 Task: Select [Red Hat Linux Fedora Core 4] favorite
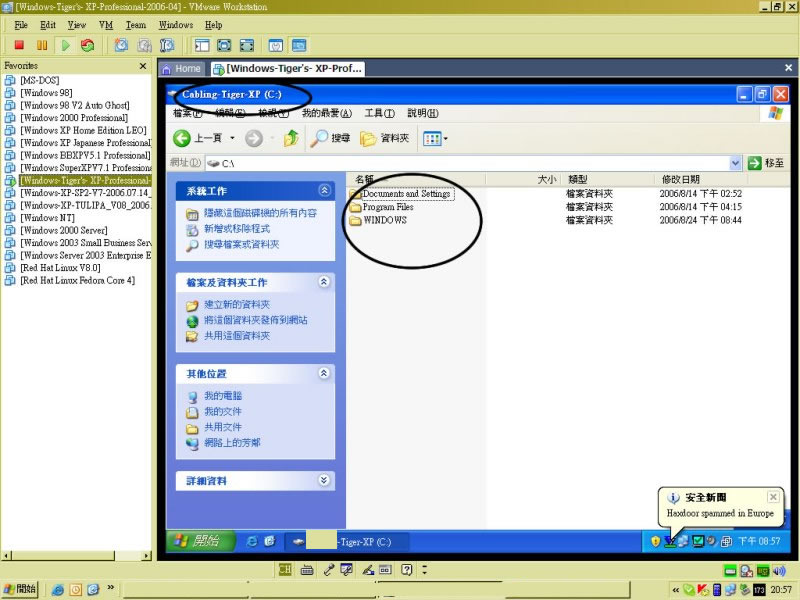click(x=78, y=281)
